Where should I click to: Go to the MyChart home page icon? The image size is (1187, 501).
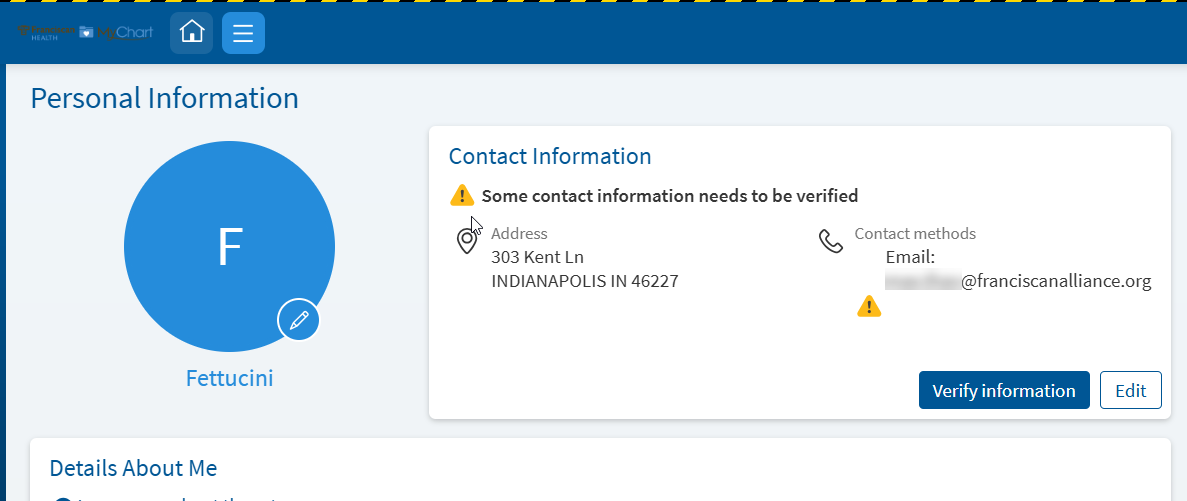tap(192, 33)
